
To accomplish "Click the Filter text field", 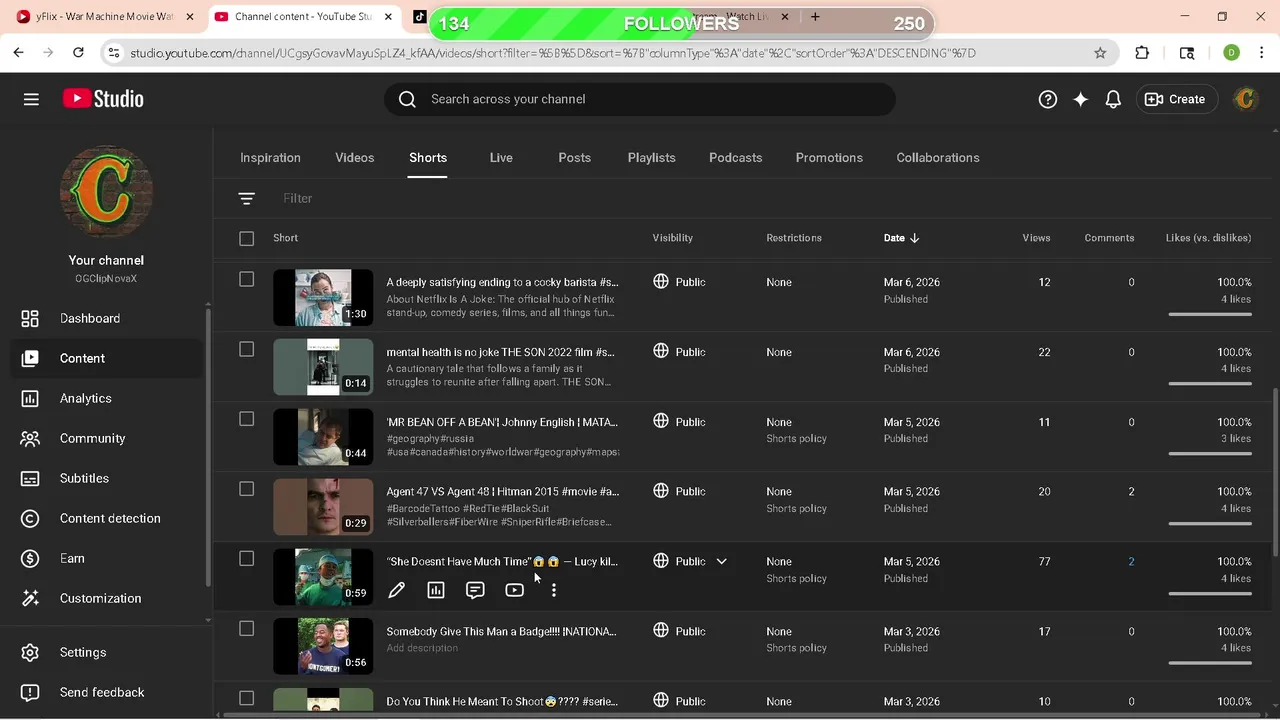I will click(298, 198).
